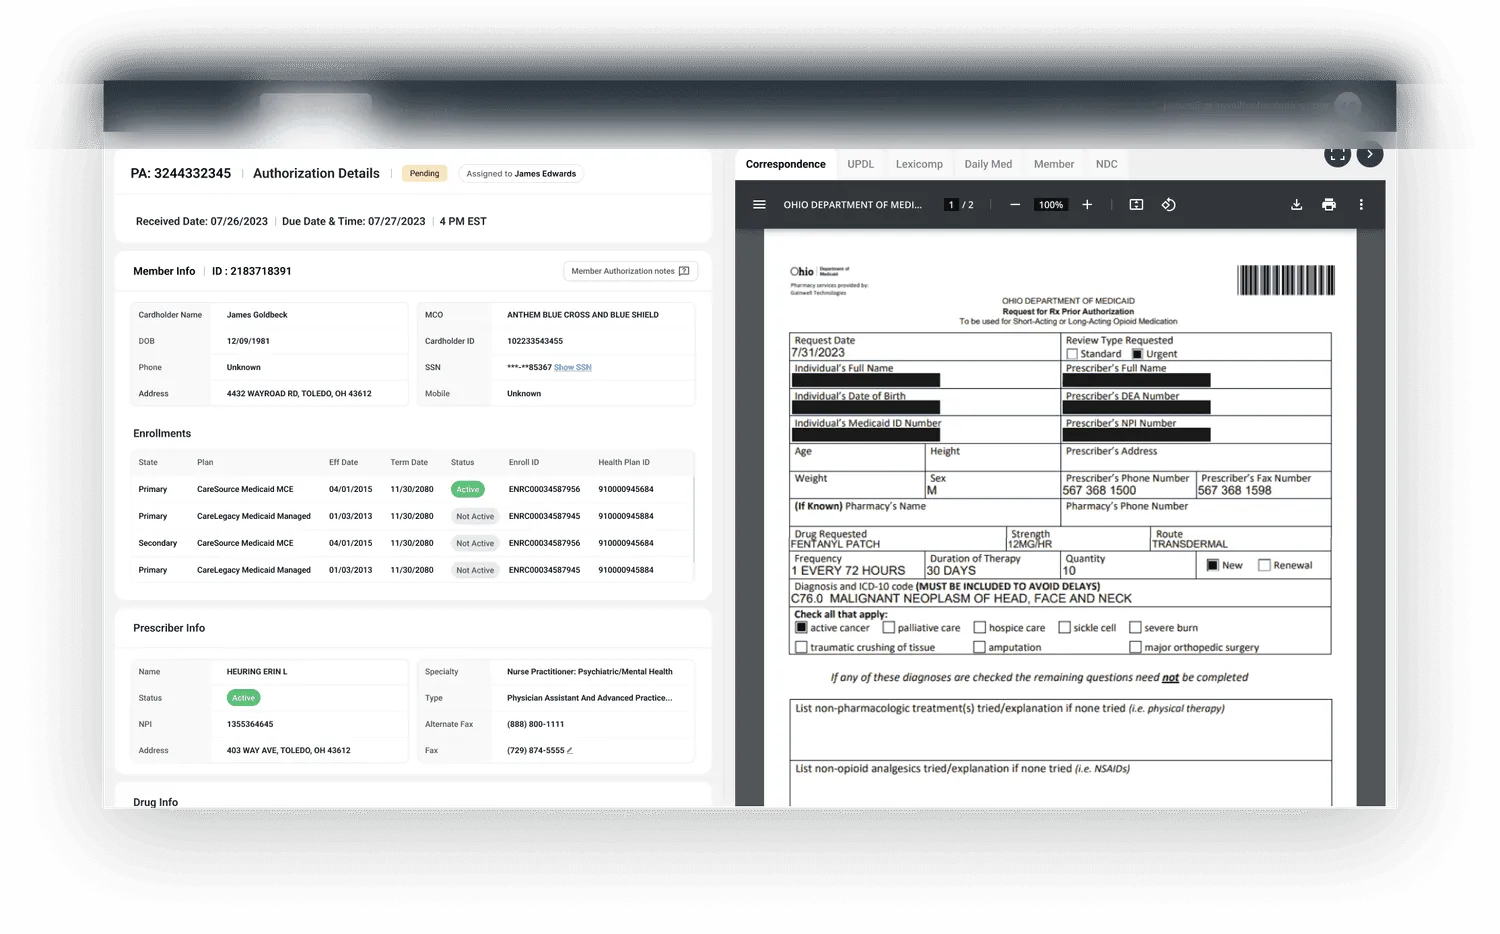This screenshot has width=1500, height=934.
Task: Open the PDF viewer more actions menu
Action: point(1361,205)
